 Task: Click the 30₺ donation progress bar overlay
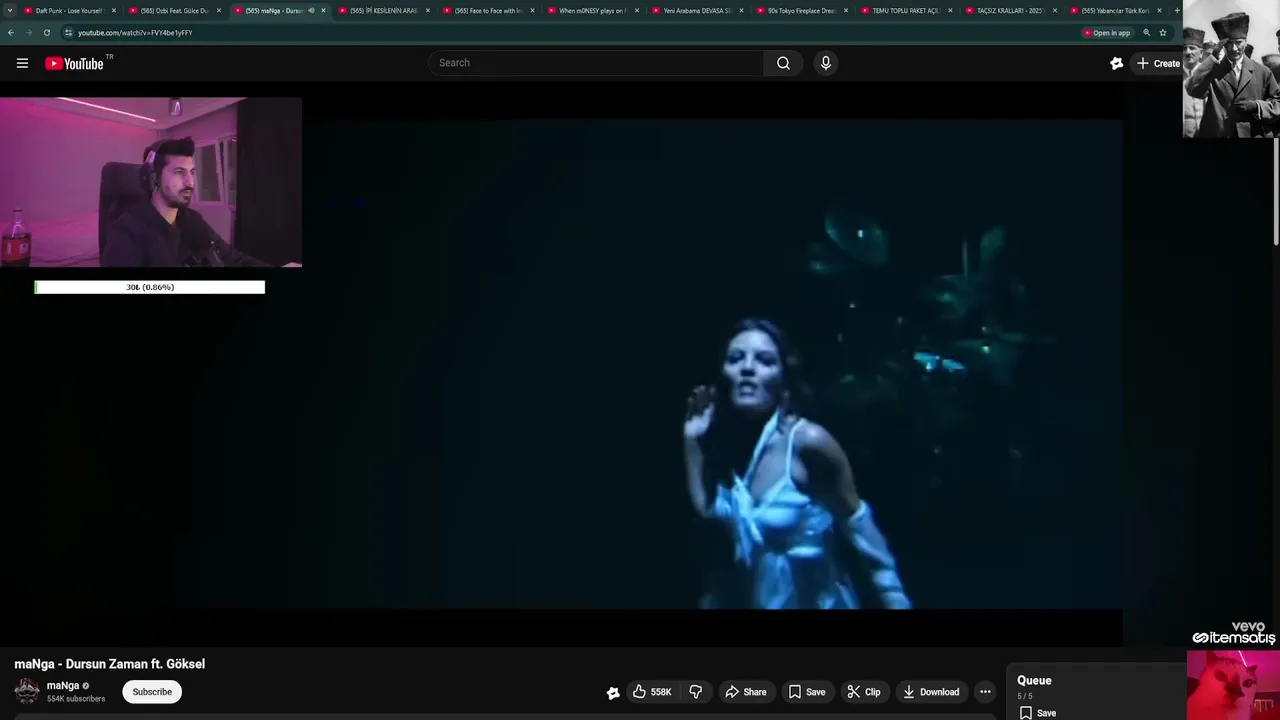(x=150, y=287)
